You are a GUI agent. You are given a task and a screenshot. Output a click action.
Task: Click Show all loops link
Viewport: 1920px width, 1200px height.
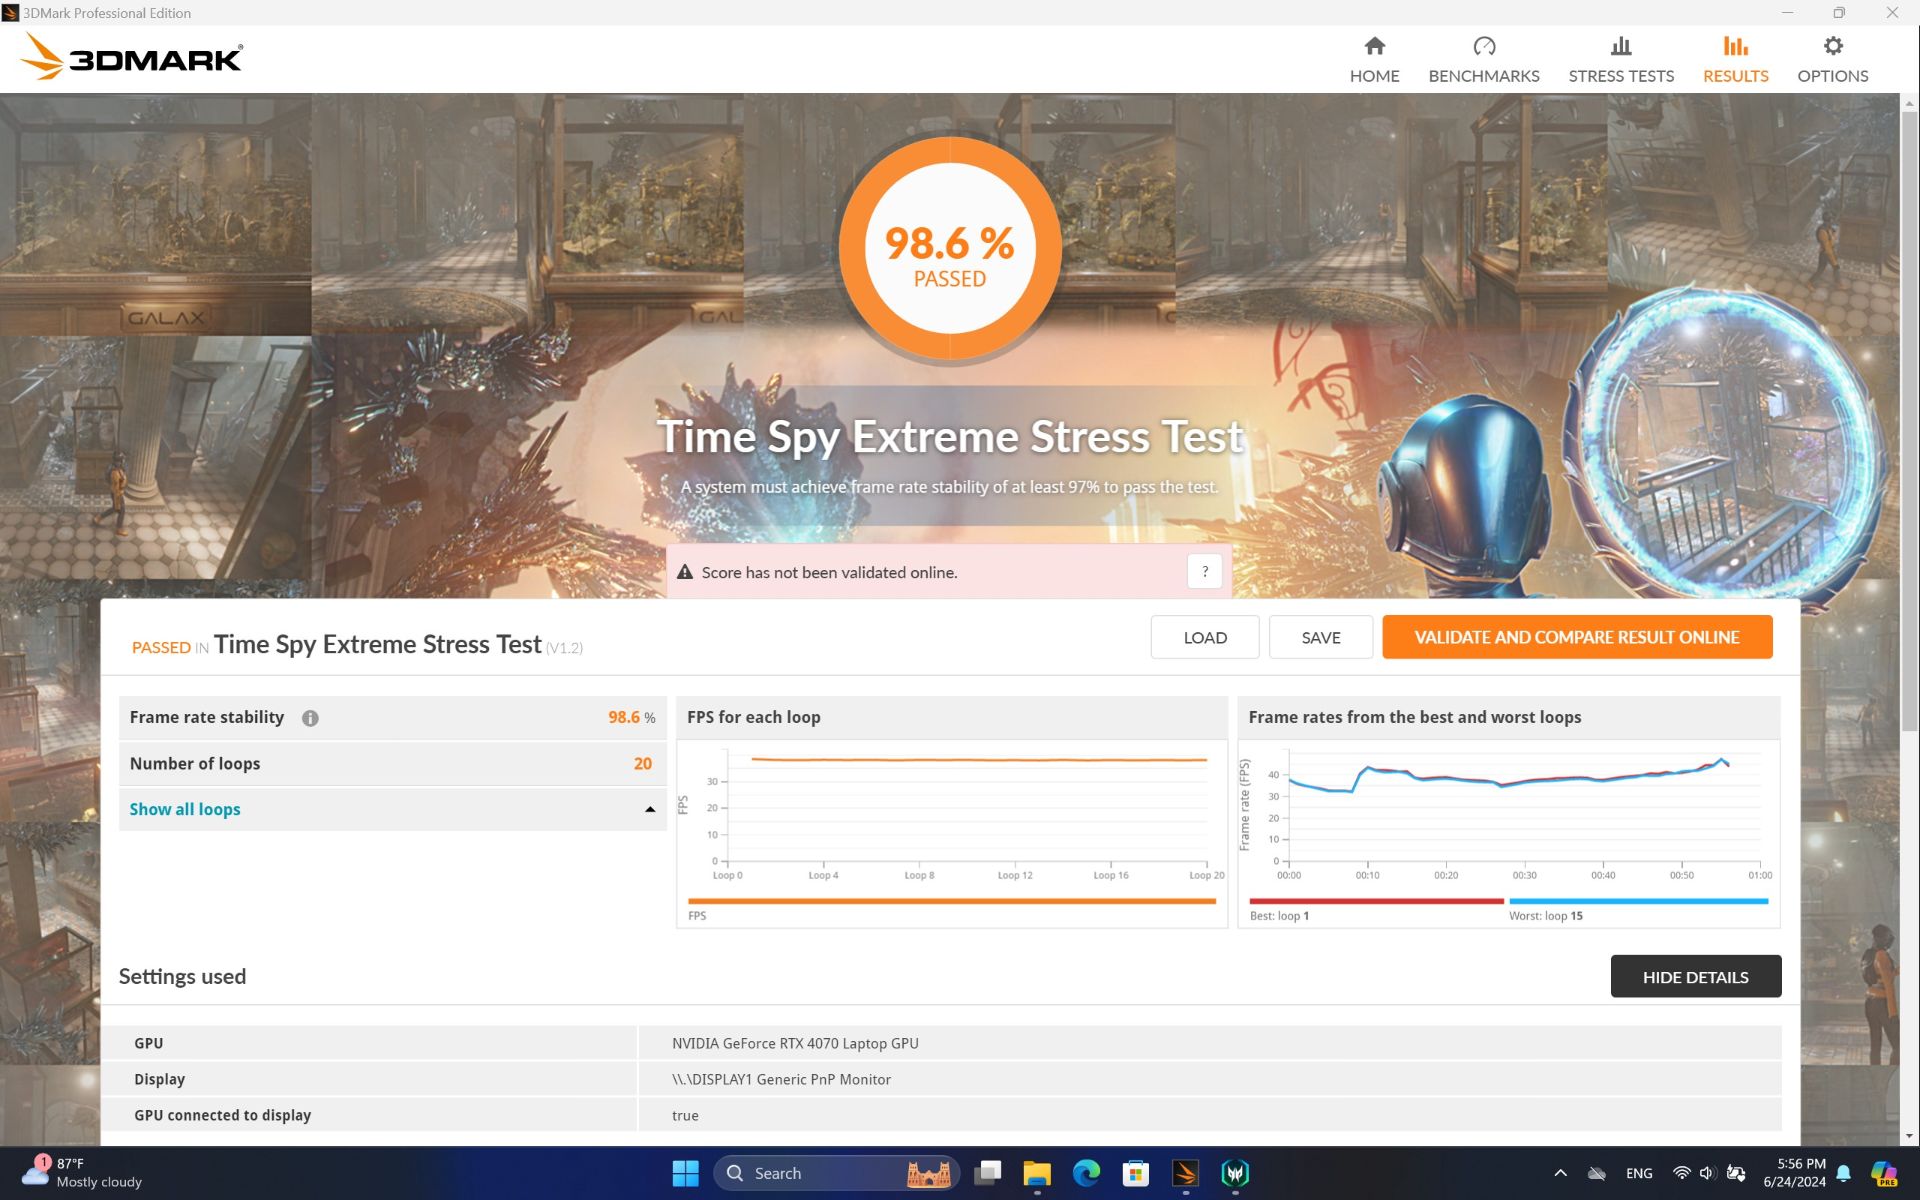pyautogui.click(x=185, y=809)
